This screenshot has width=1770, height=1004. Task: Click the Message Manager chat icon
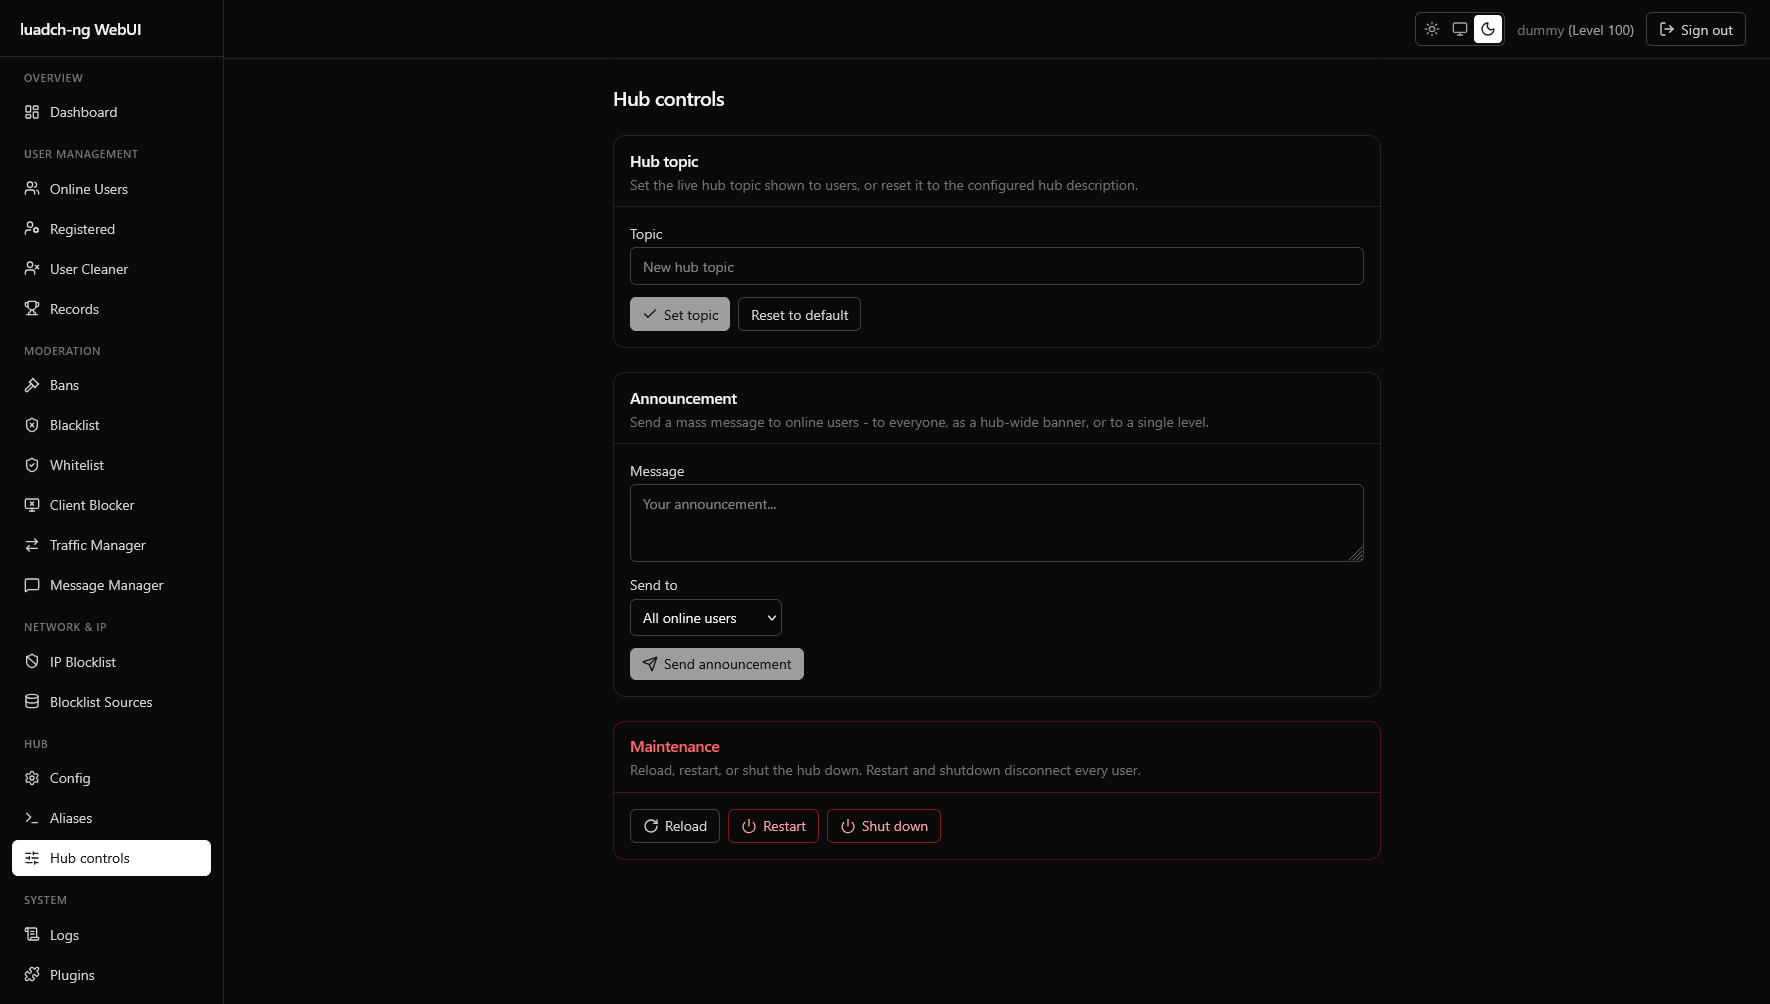(x=32, y=585)
